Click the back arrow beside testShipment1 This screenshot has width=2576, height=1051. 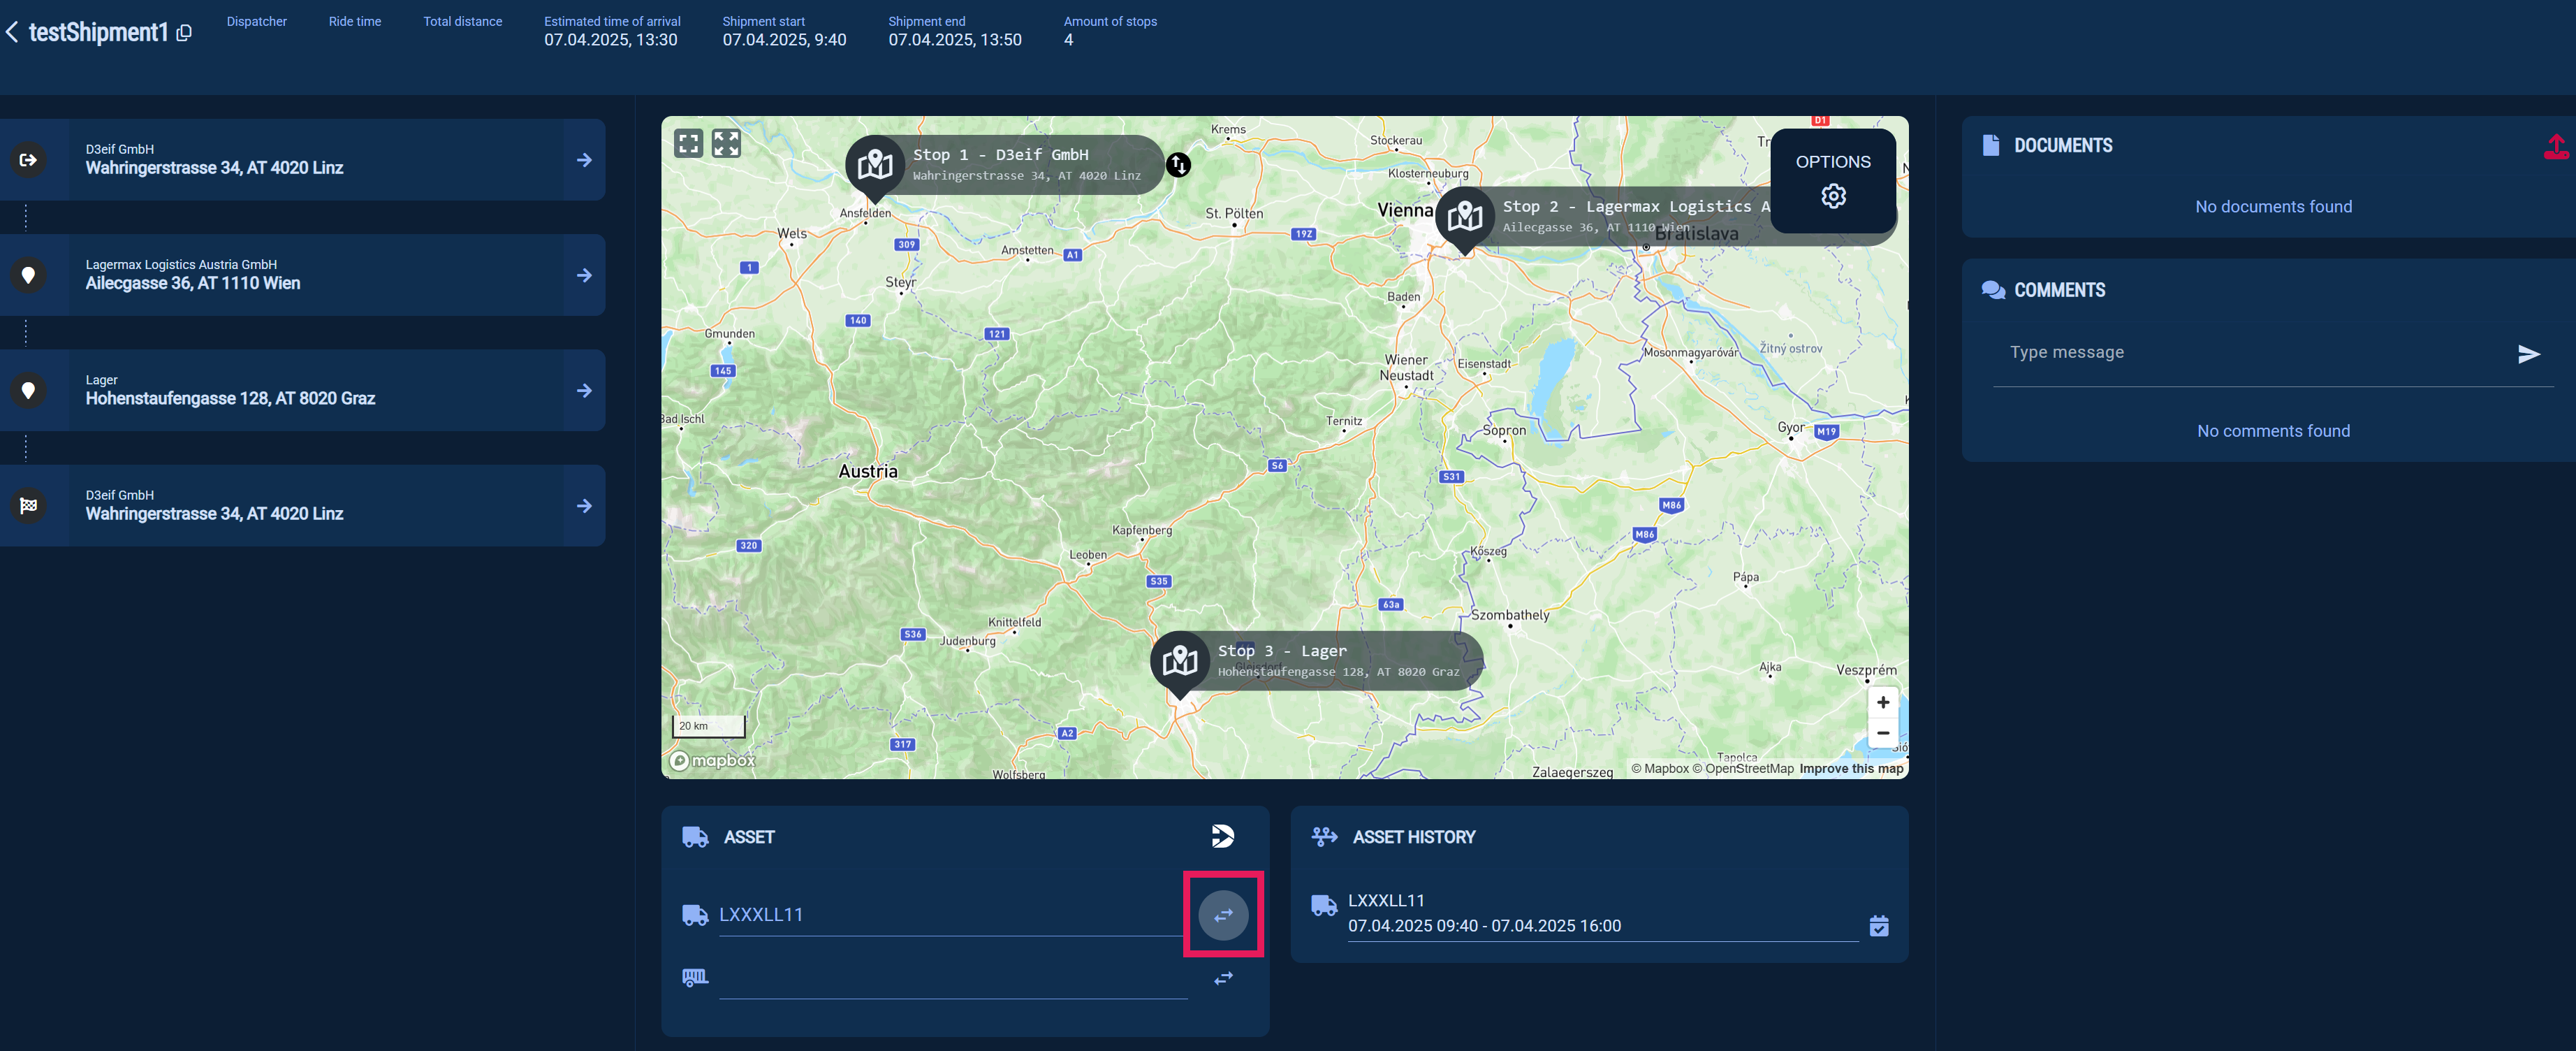click(12, 33)
